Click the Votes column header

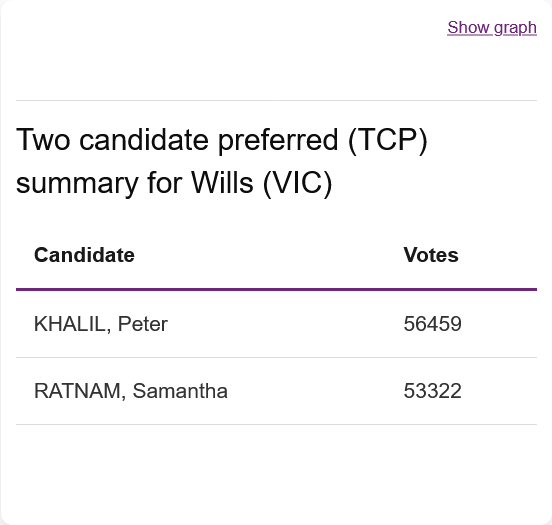[431, 255]
